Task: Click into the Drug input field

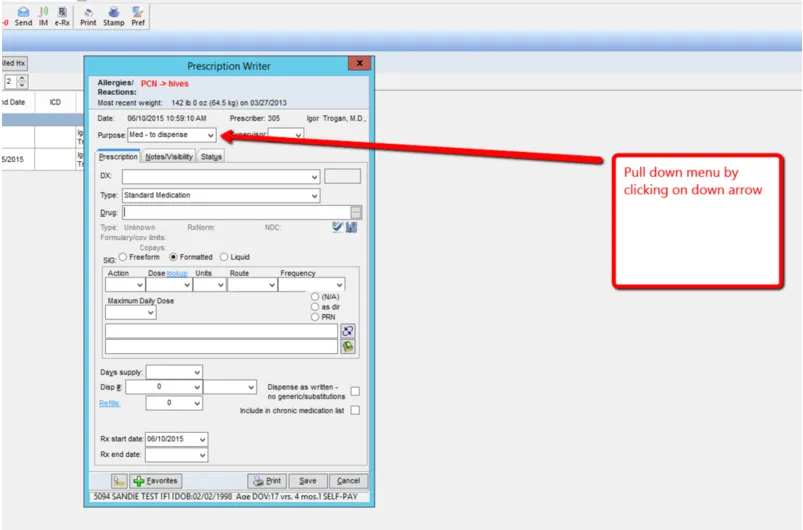Action: tap(235, 212)
